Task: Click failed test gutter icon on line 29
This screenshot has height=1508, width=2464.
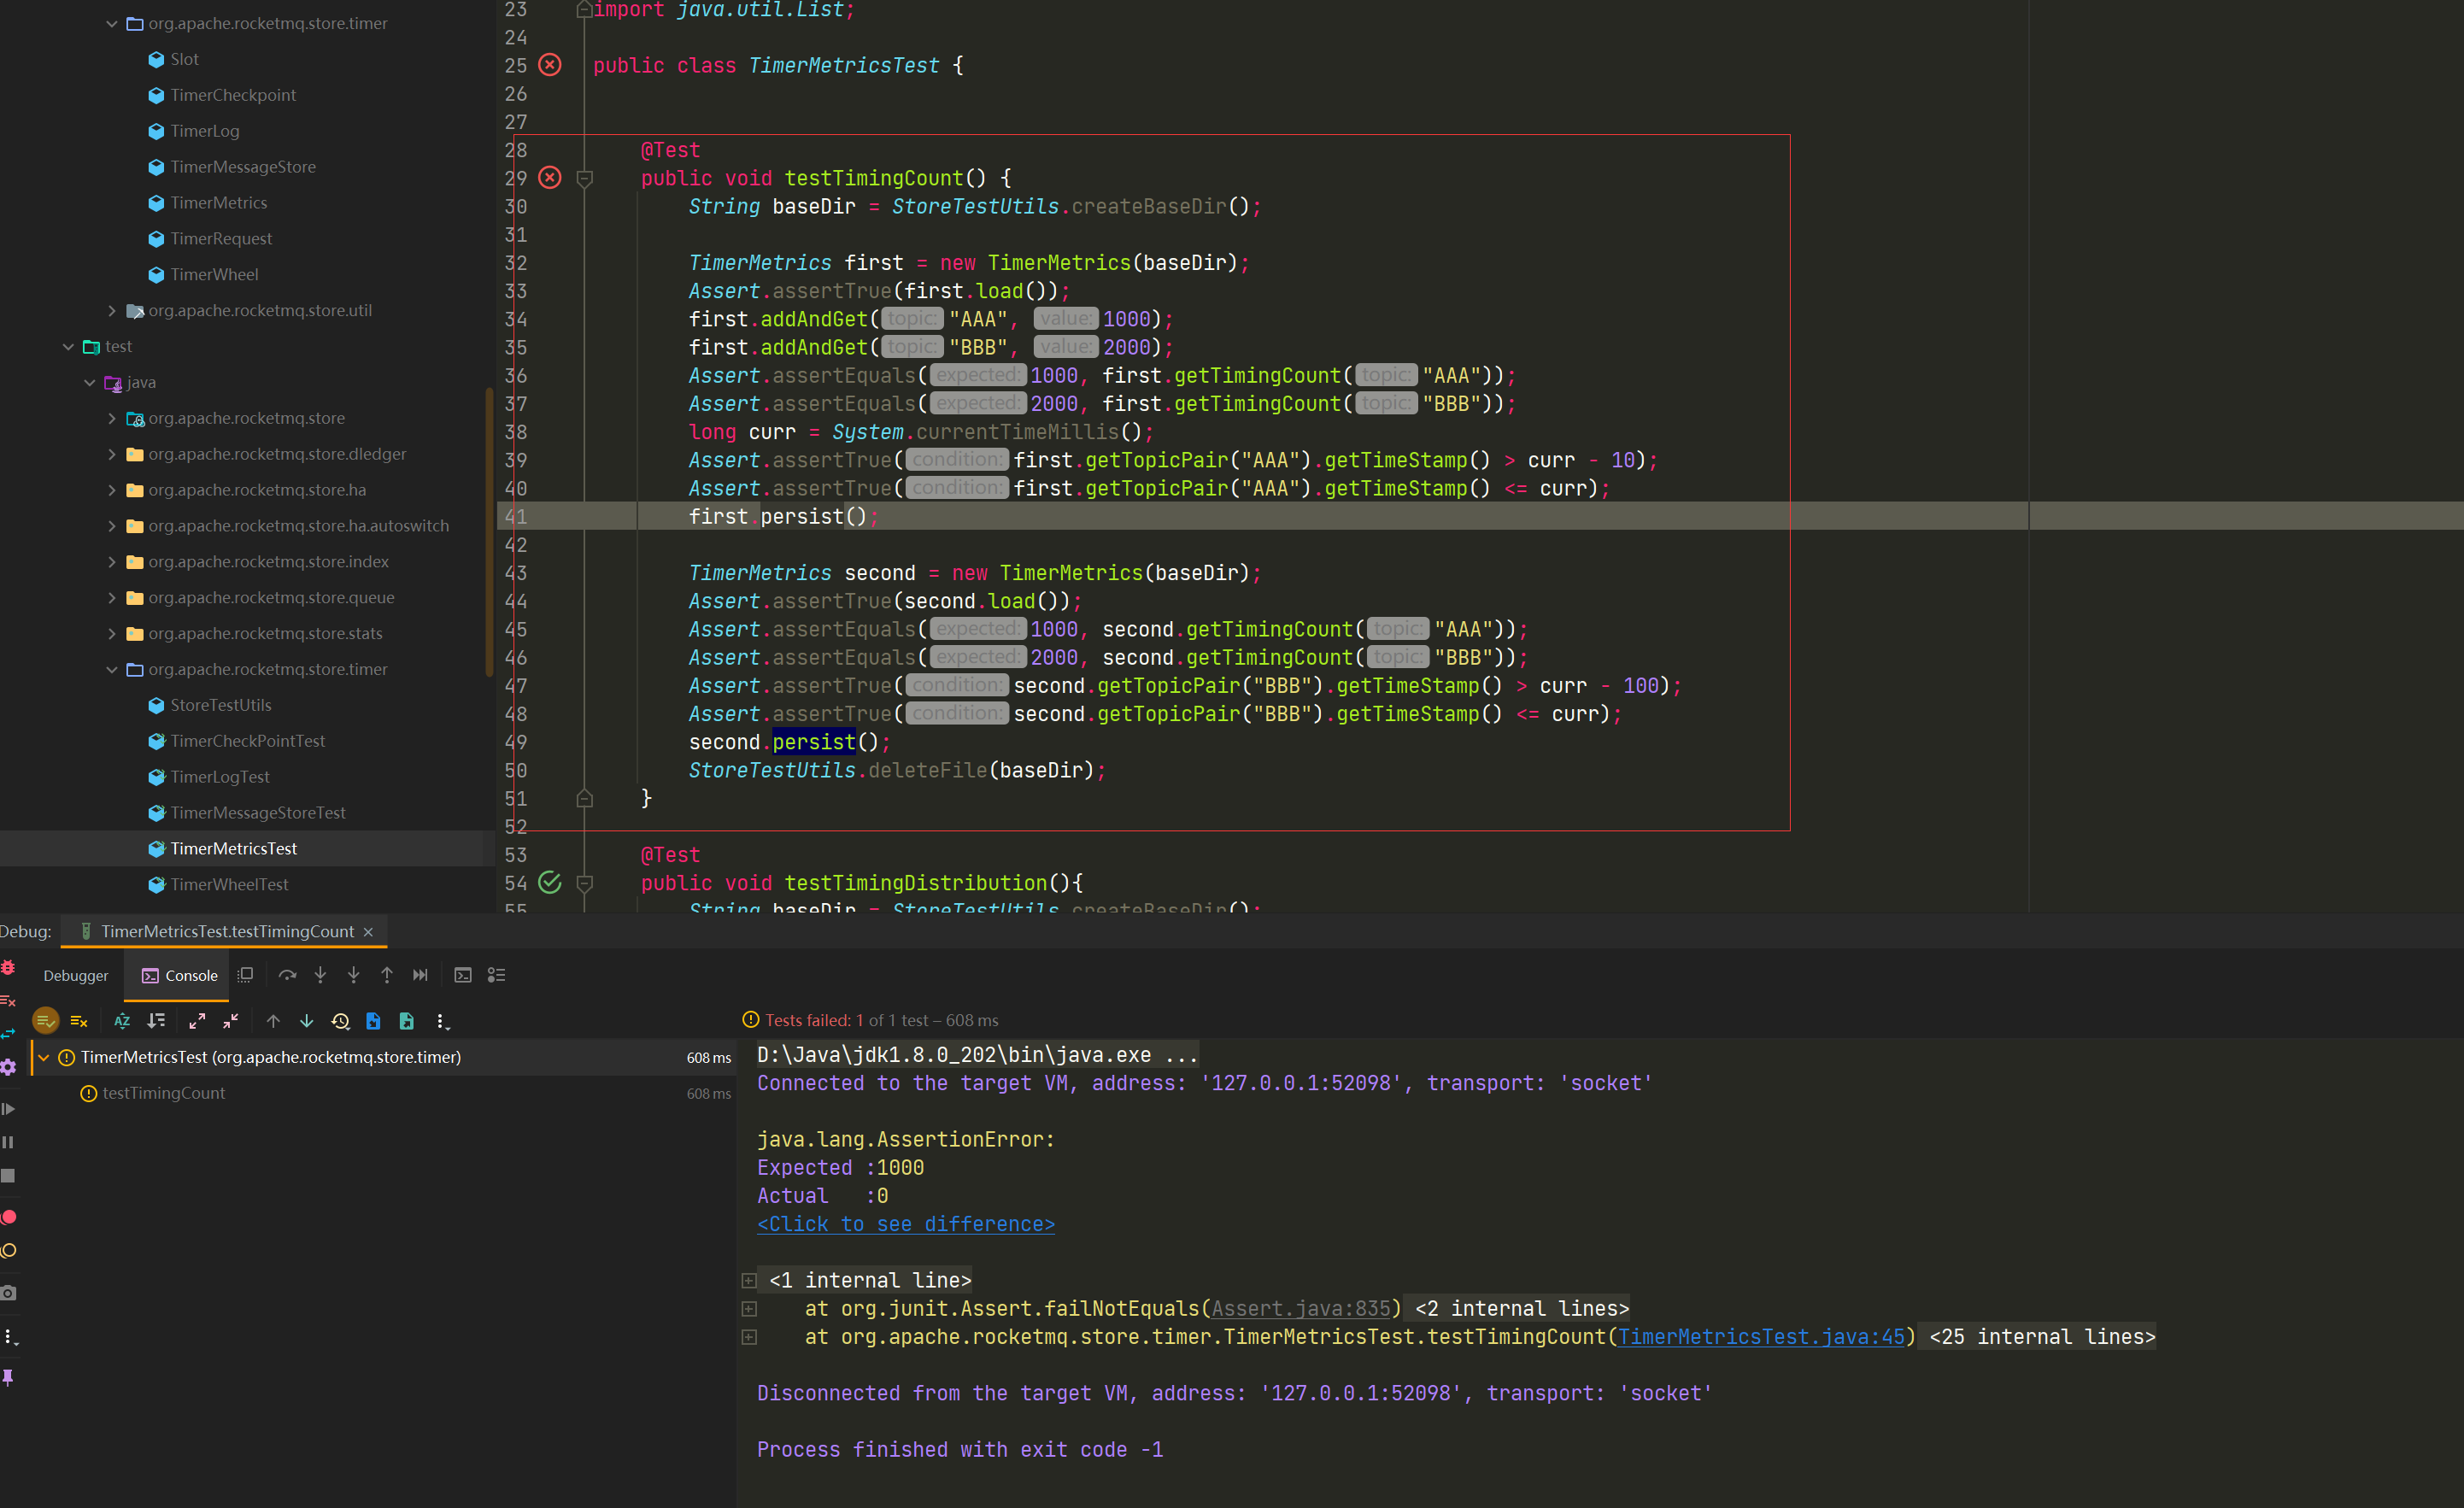Action: (x=550, y=178)
